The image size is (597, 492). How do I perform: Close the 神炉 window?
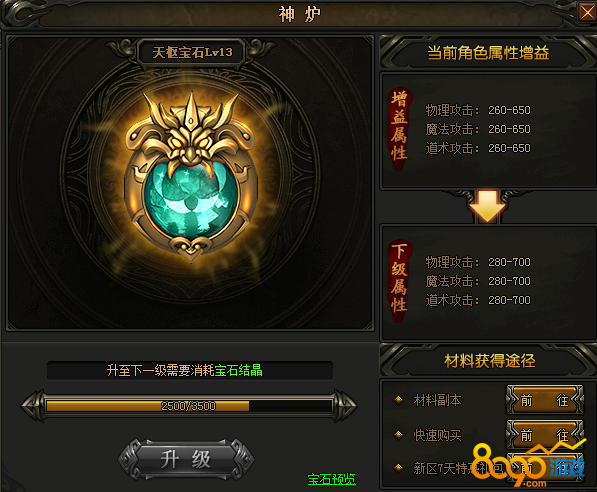(587, 11)
